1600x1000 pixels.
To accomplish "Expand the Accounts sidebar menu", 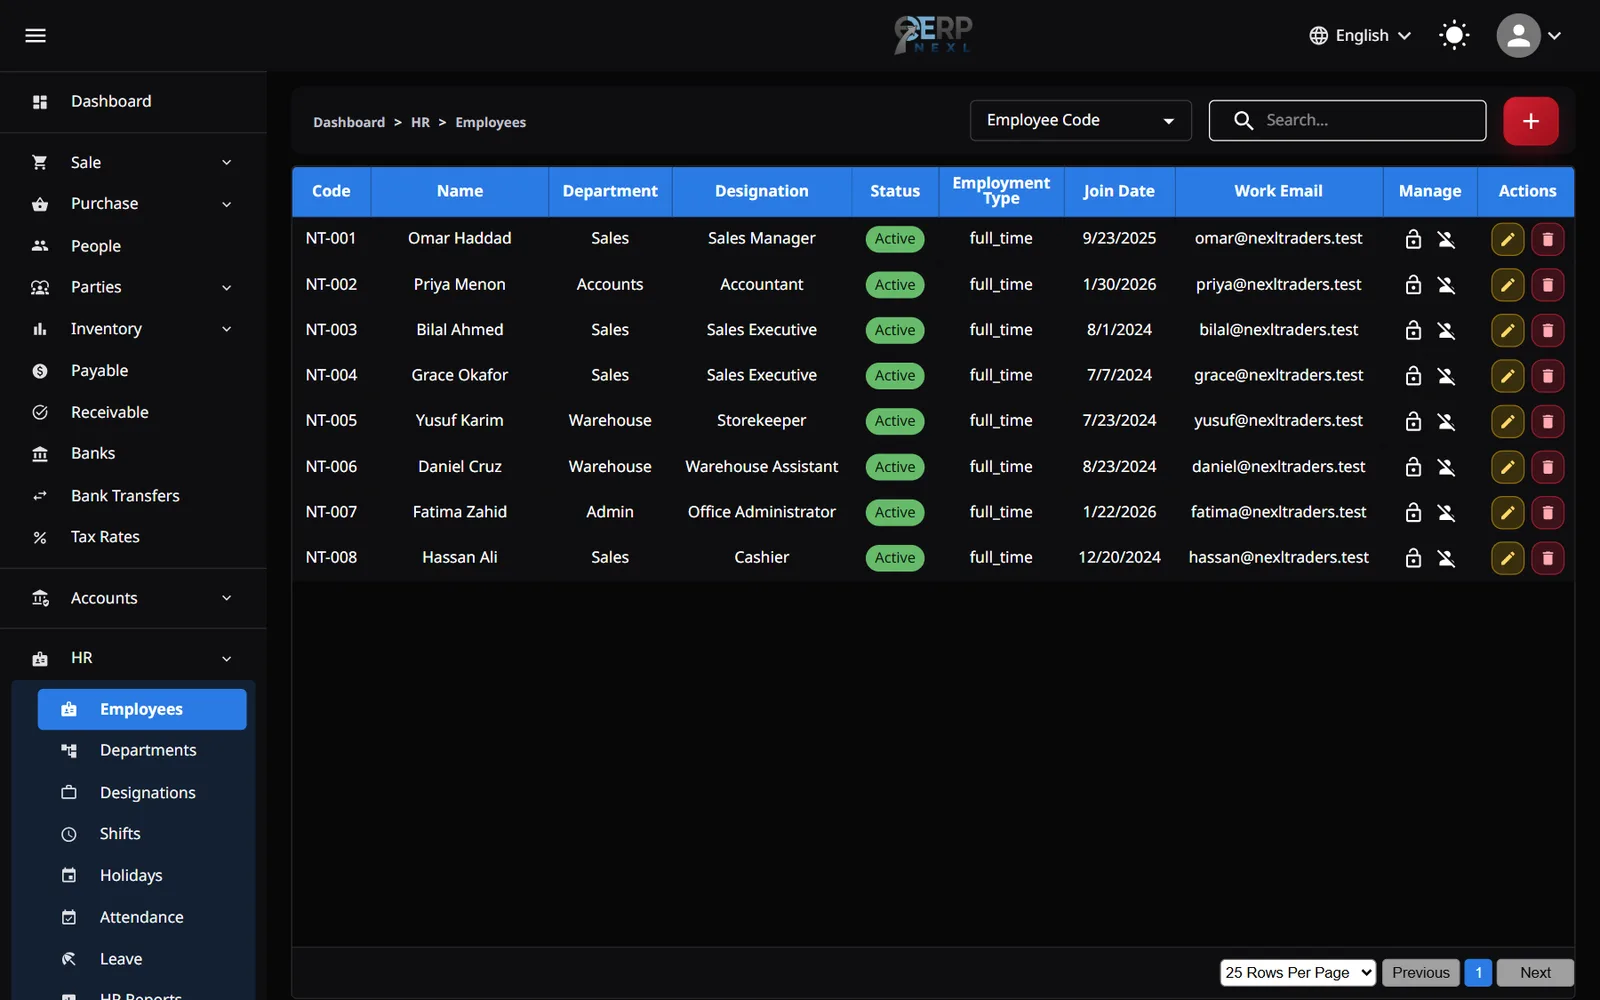I will [x=133, y=598].
